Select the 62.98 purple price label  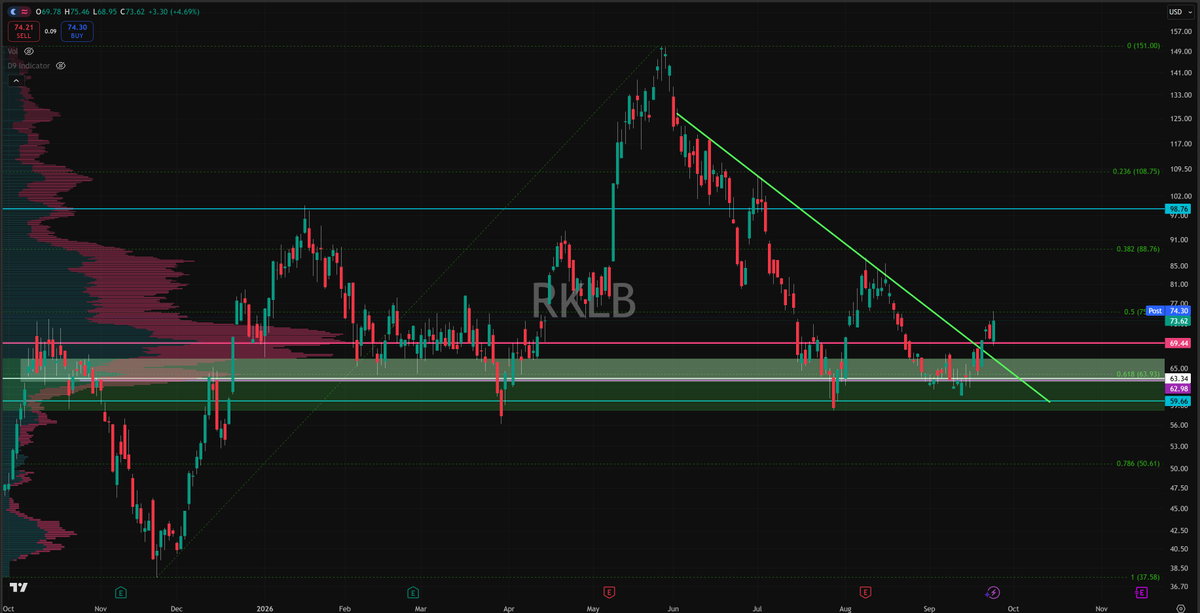tap(1176, 388)
